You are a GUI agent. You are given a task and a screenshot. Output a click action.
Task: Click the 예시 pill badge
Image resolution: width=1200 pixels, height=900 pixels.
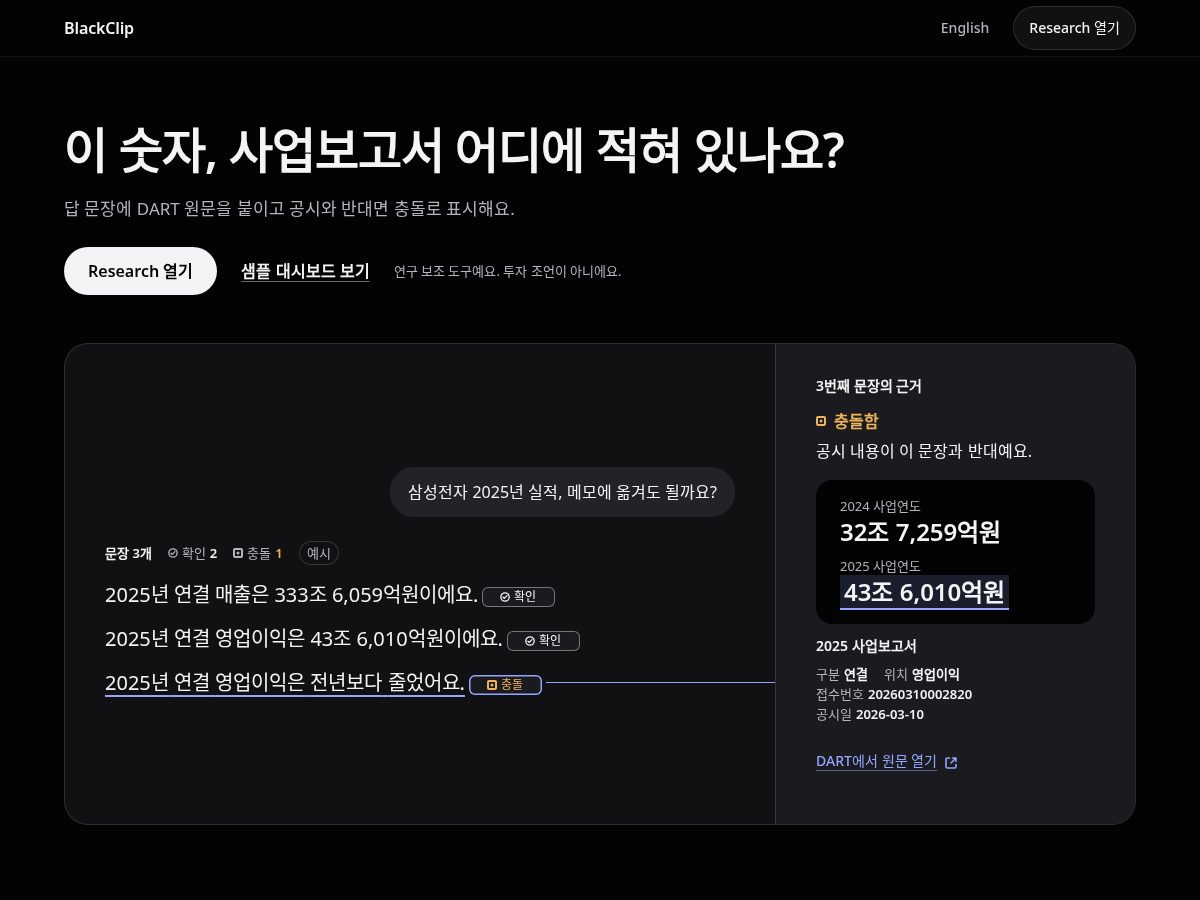pos(319,553)
